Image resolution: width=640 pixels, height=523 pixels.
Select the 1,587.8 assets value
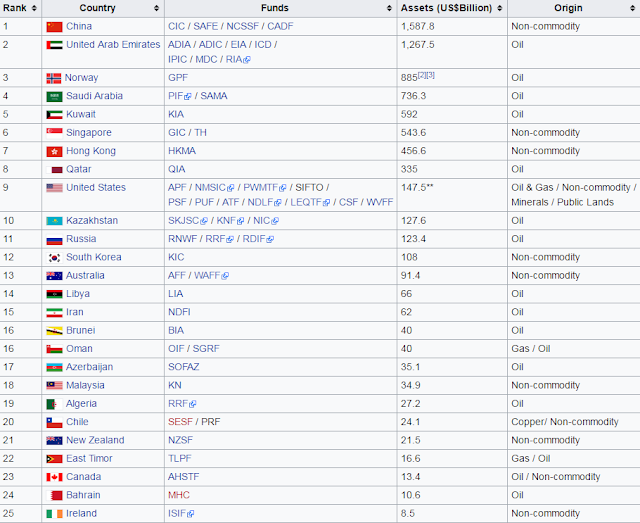[x=418, y=27]
